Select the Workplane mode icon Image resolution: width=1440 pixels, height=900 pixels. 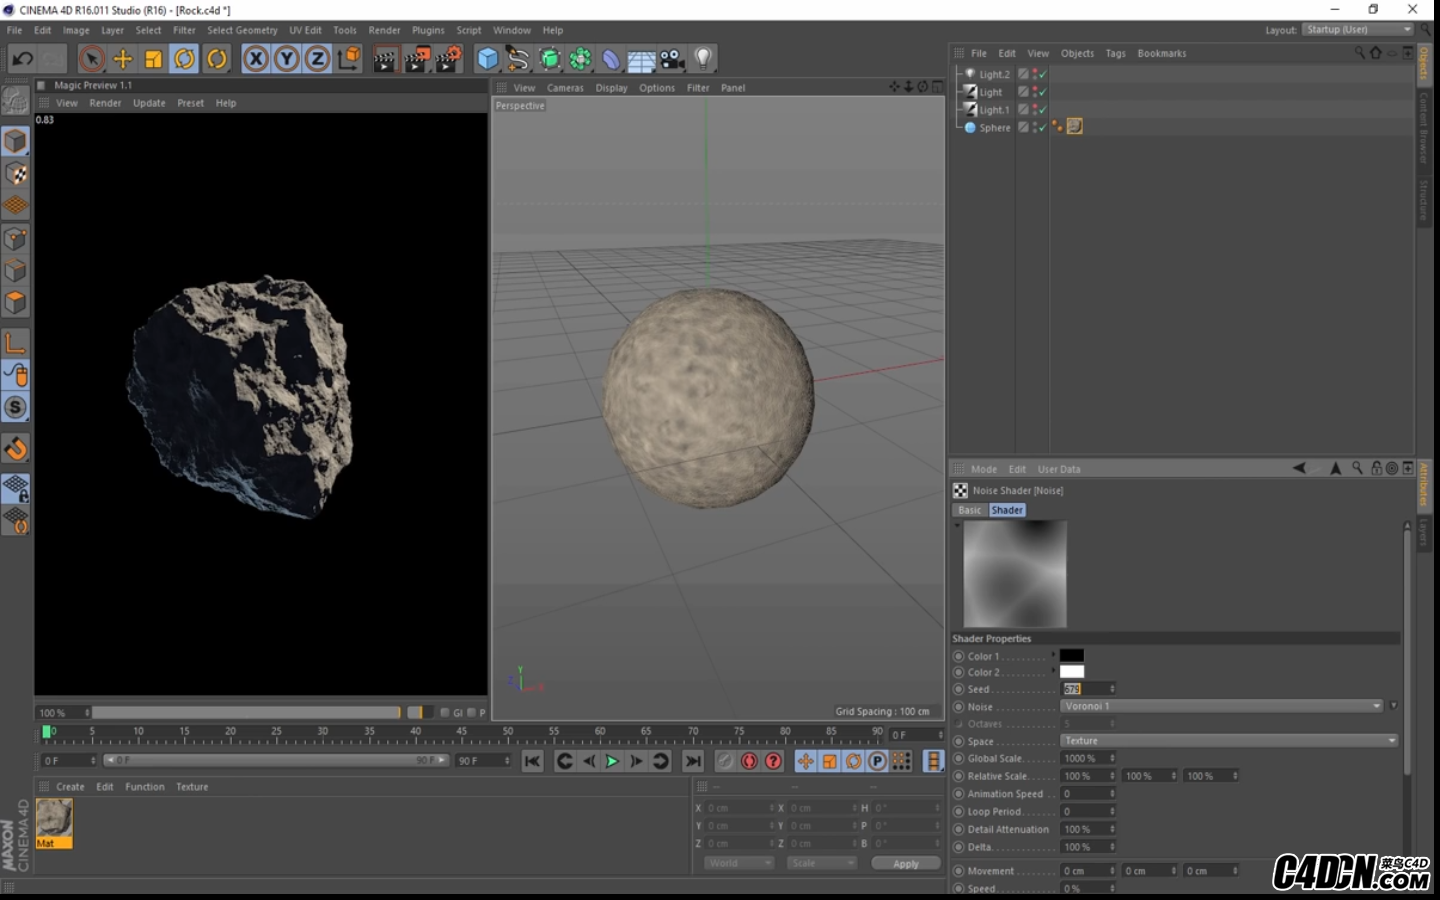(x=15, y=206)
